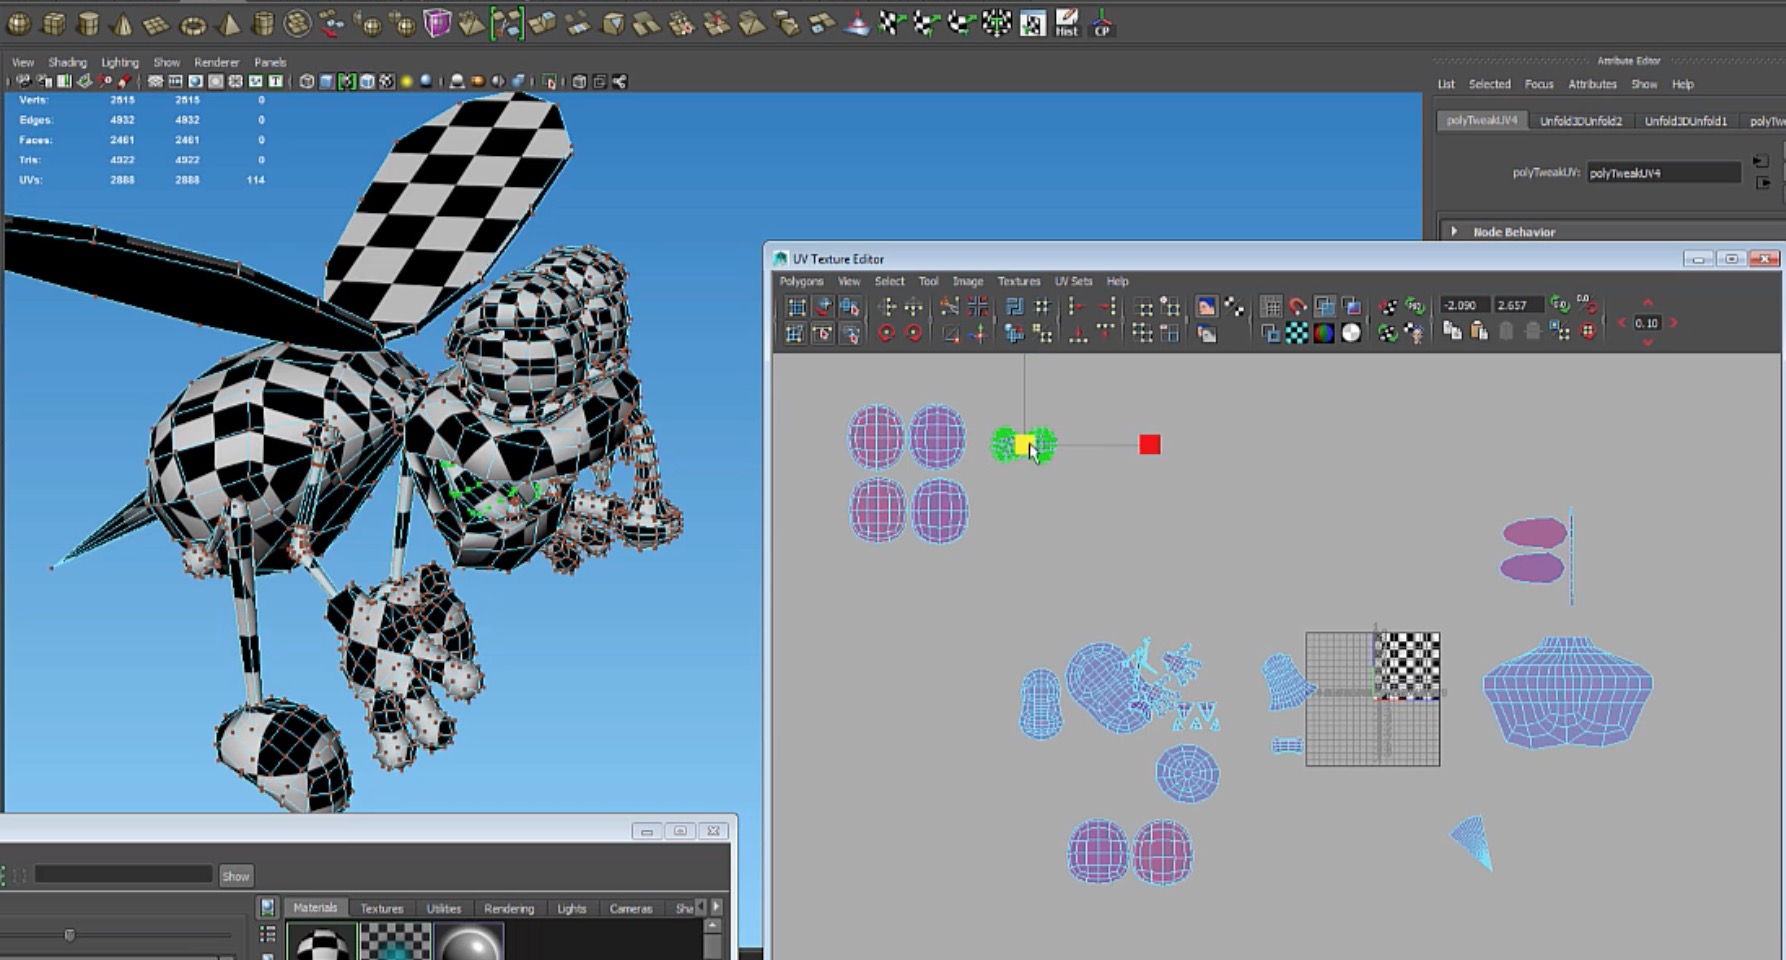Click the CP icon at shelf end
This screenshot has height=960, width=1786.
[1101, 23]
